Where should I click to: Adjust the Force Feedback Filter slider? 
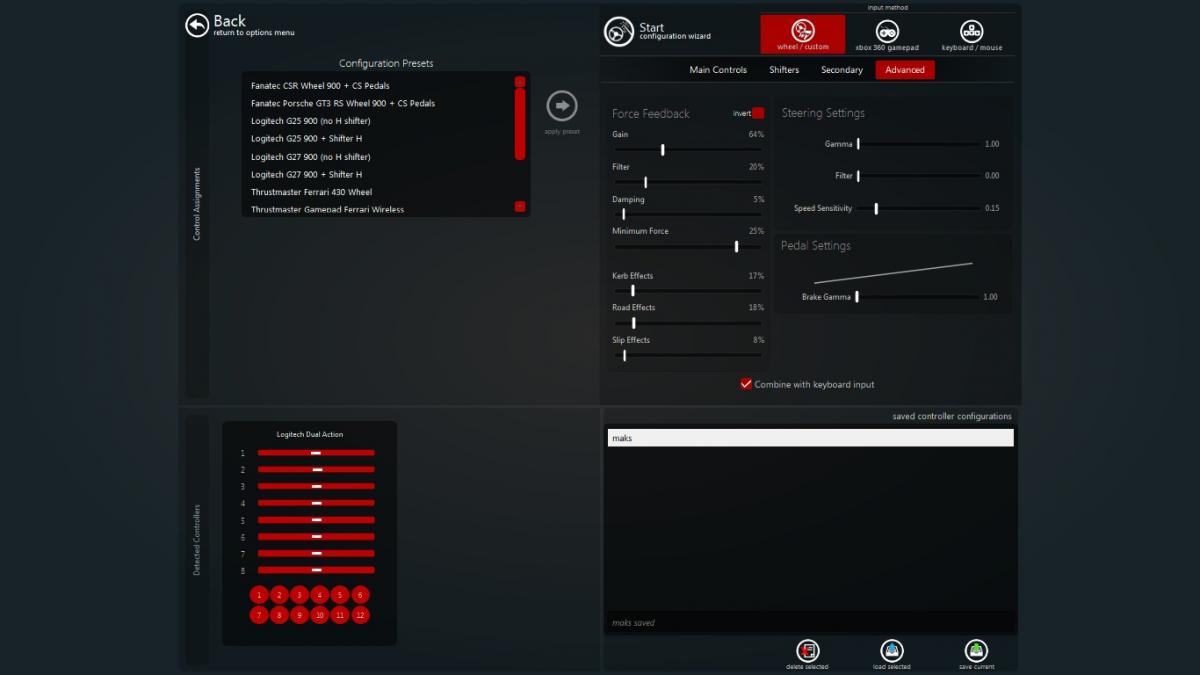(x=688, y=182)
